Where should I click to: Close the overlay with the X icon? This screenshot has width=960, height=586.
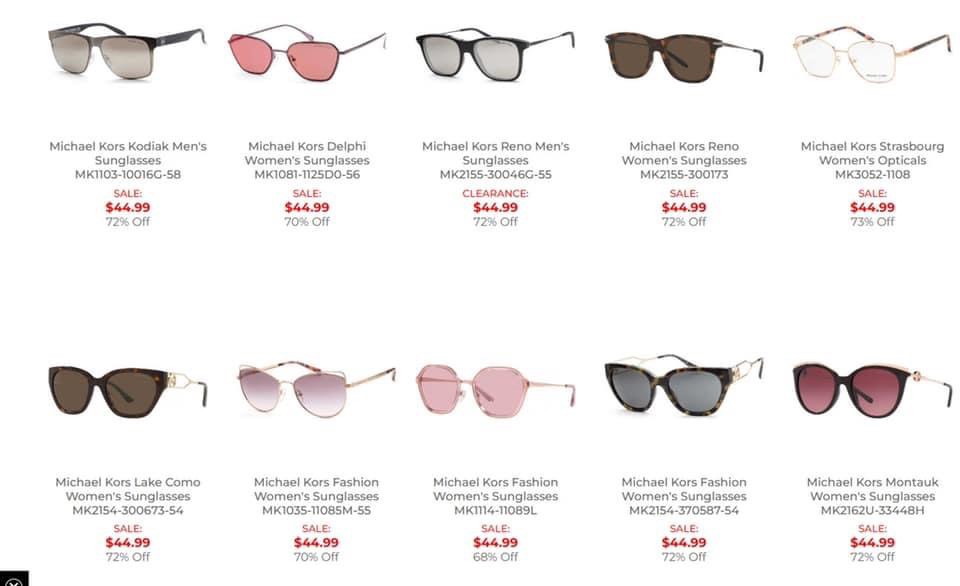pos(13,580)
